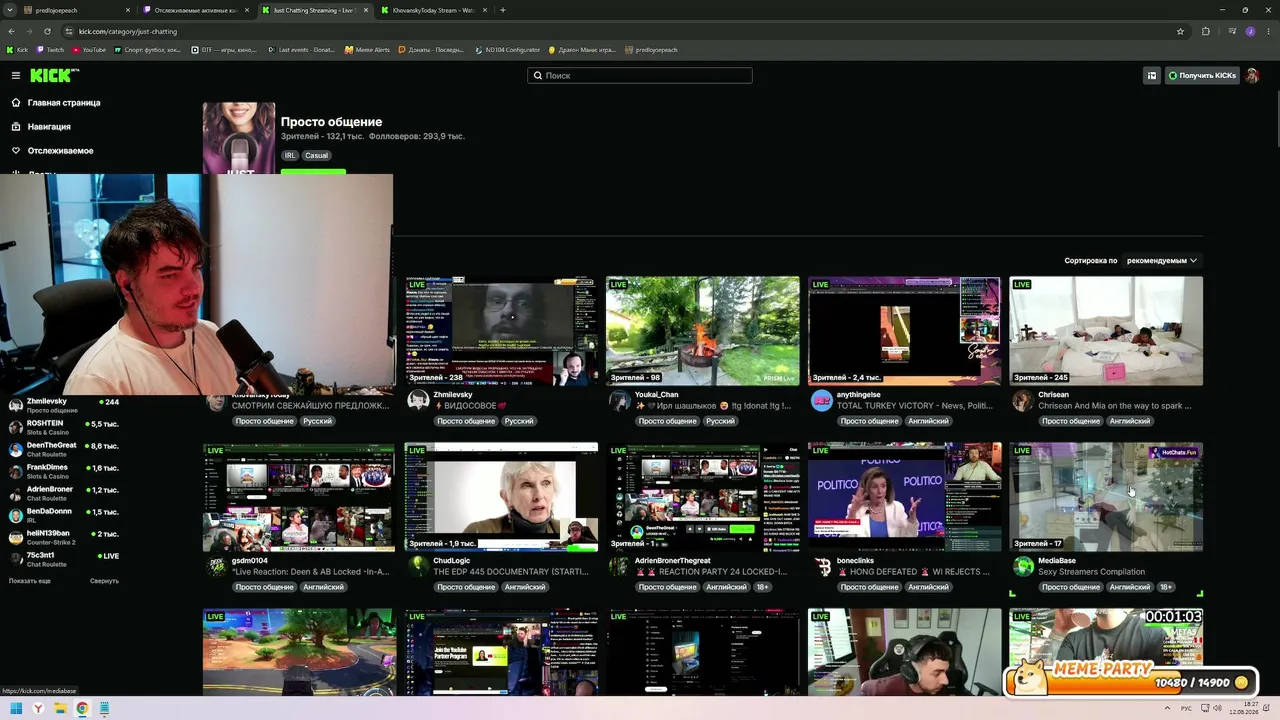The height and width of the screenshot is (720, 1280).
Task: Click the heart icon beside Отслеживаемое
Action: (16, 150)
